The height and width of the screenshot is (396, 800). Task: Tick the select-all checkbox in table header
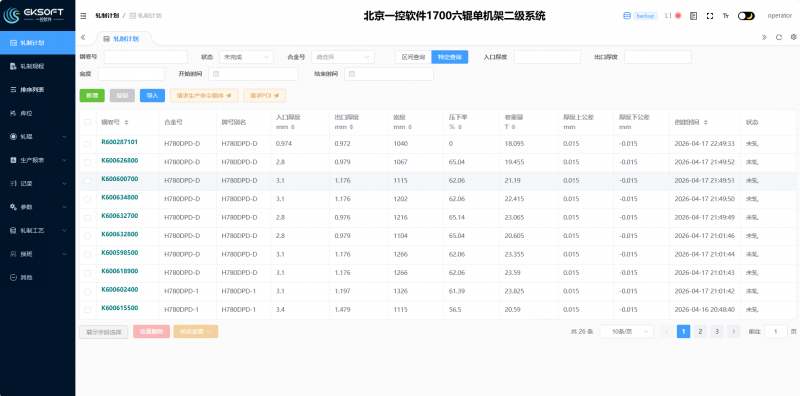tap(87, 122)
